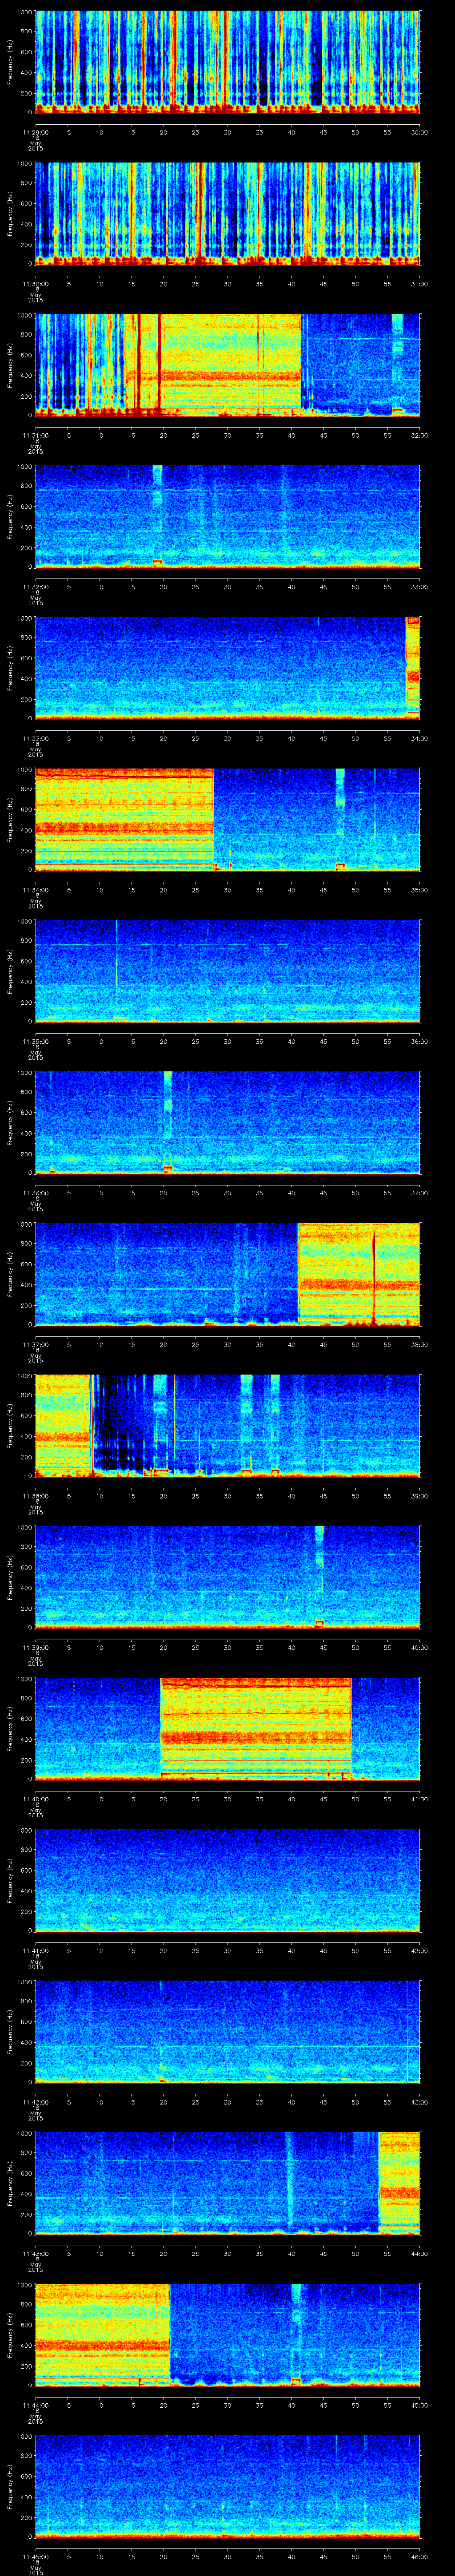Select the spectrogram panel starting at 11:31:00

[228, 365]
